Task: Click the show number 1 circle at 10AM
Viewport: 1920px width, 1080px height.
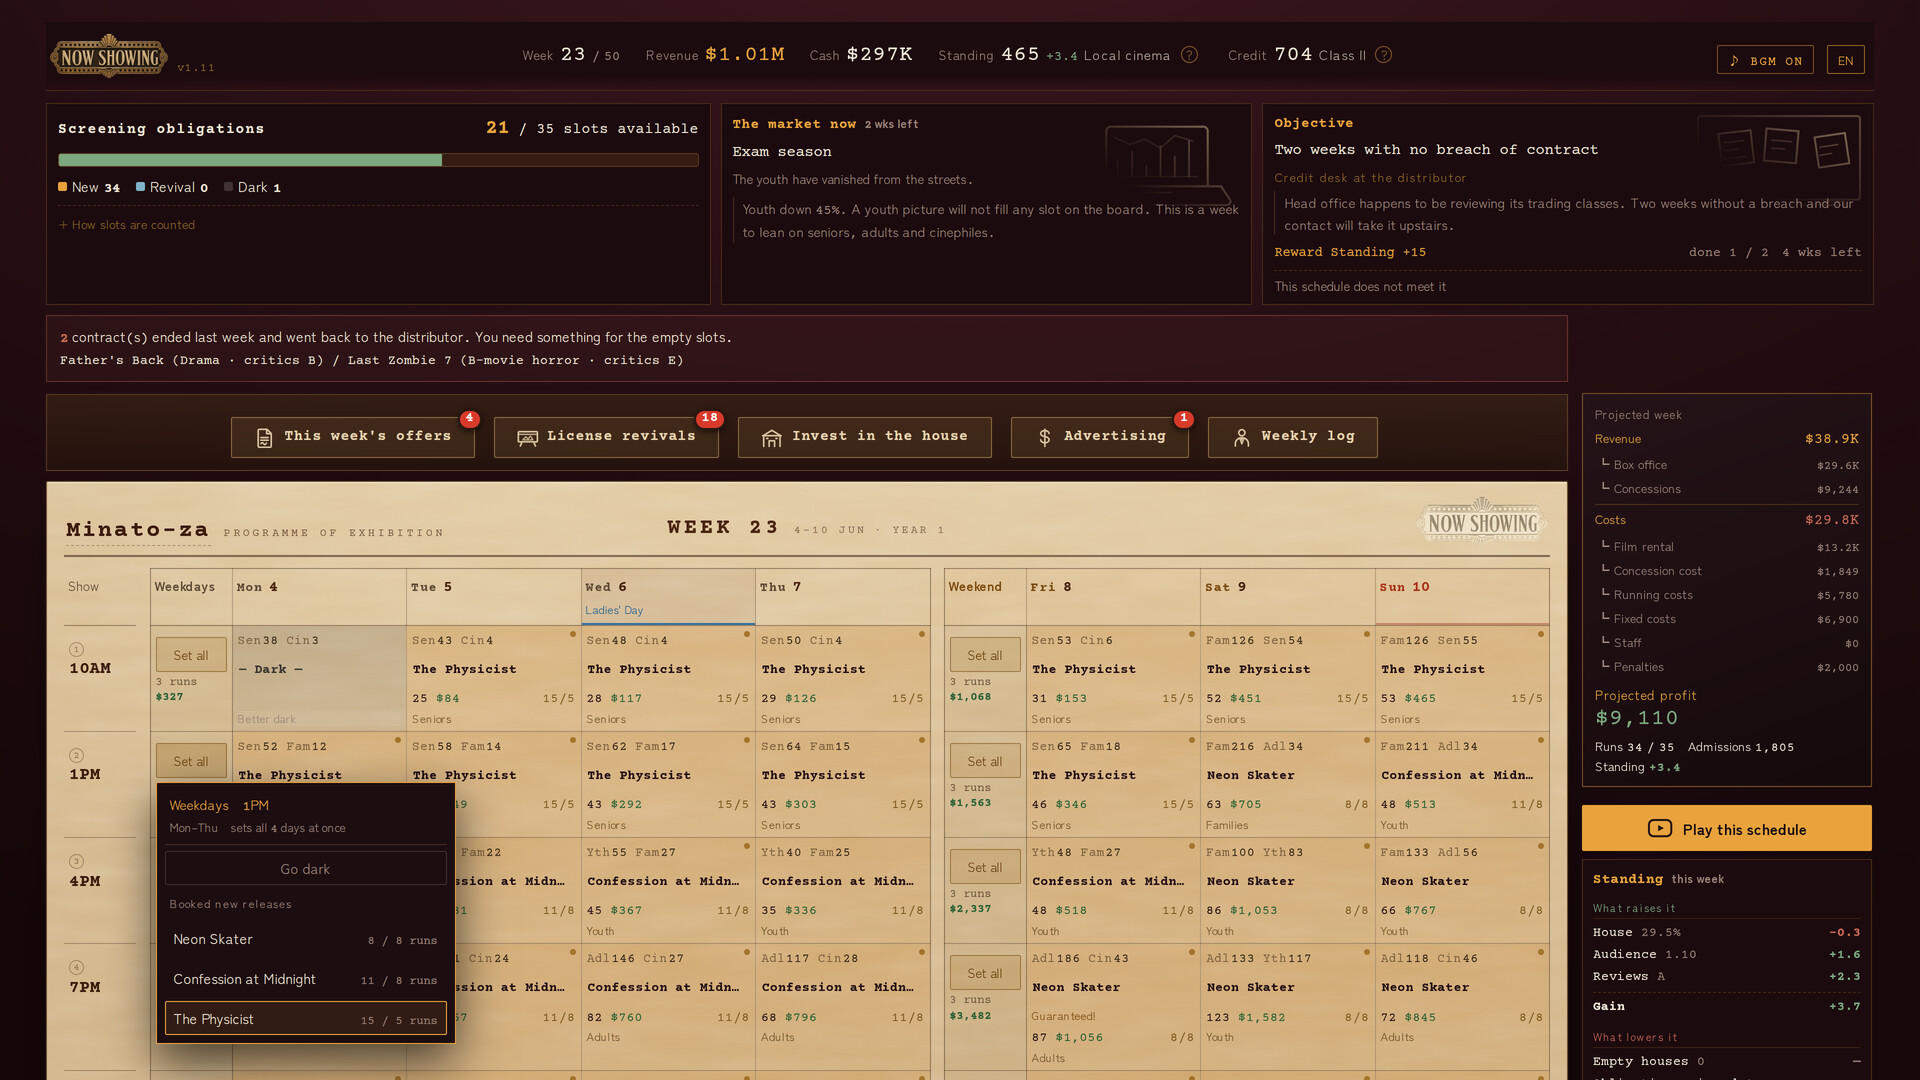Action: coord(77,649)
